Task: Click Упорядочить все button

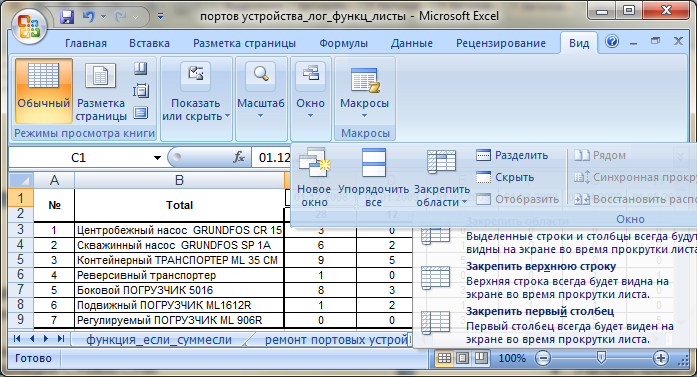Action: tap(373, 178)
